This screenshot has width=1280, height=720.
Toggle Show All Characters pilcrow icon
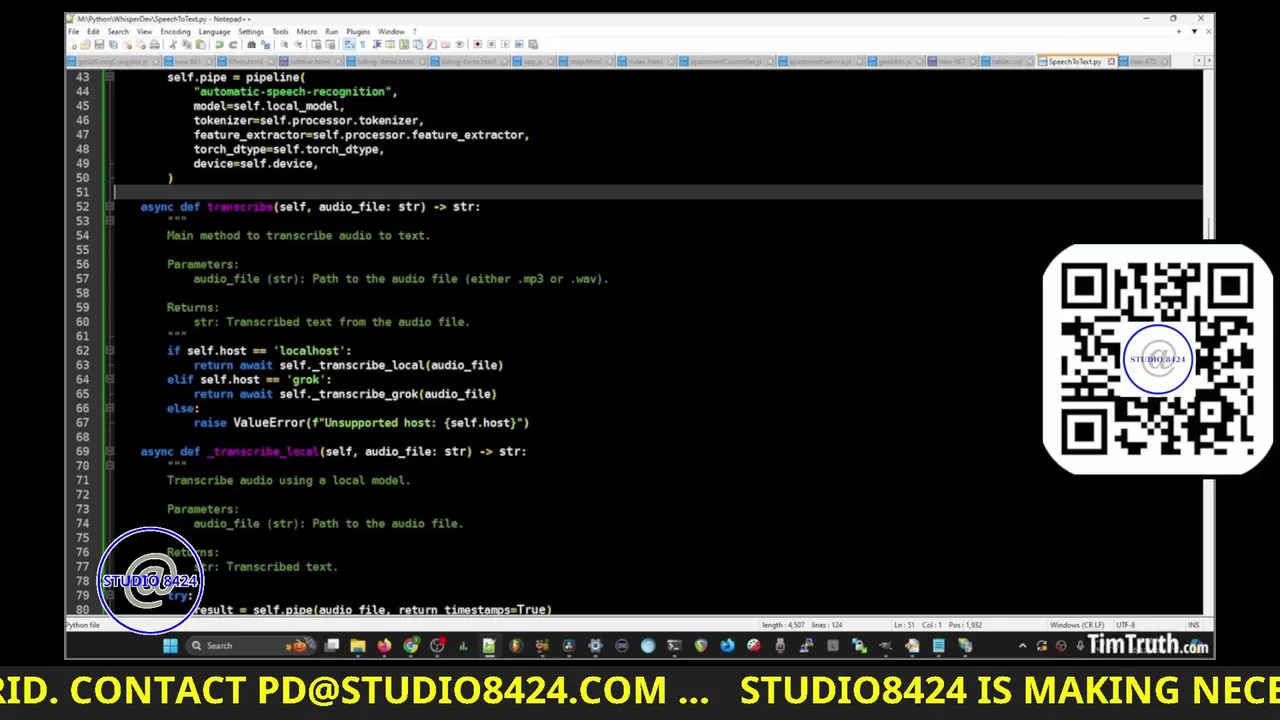pyautogui.click(x=362, y=44)
